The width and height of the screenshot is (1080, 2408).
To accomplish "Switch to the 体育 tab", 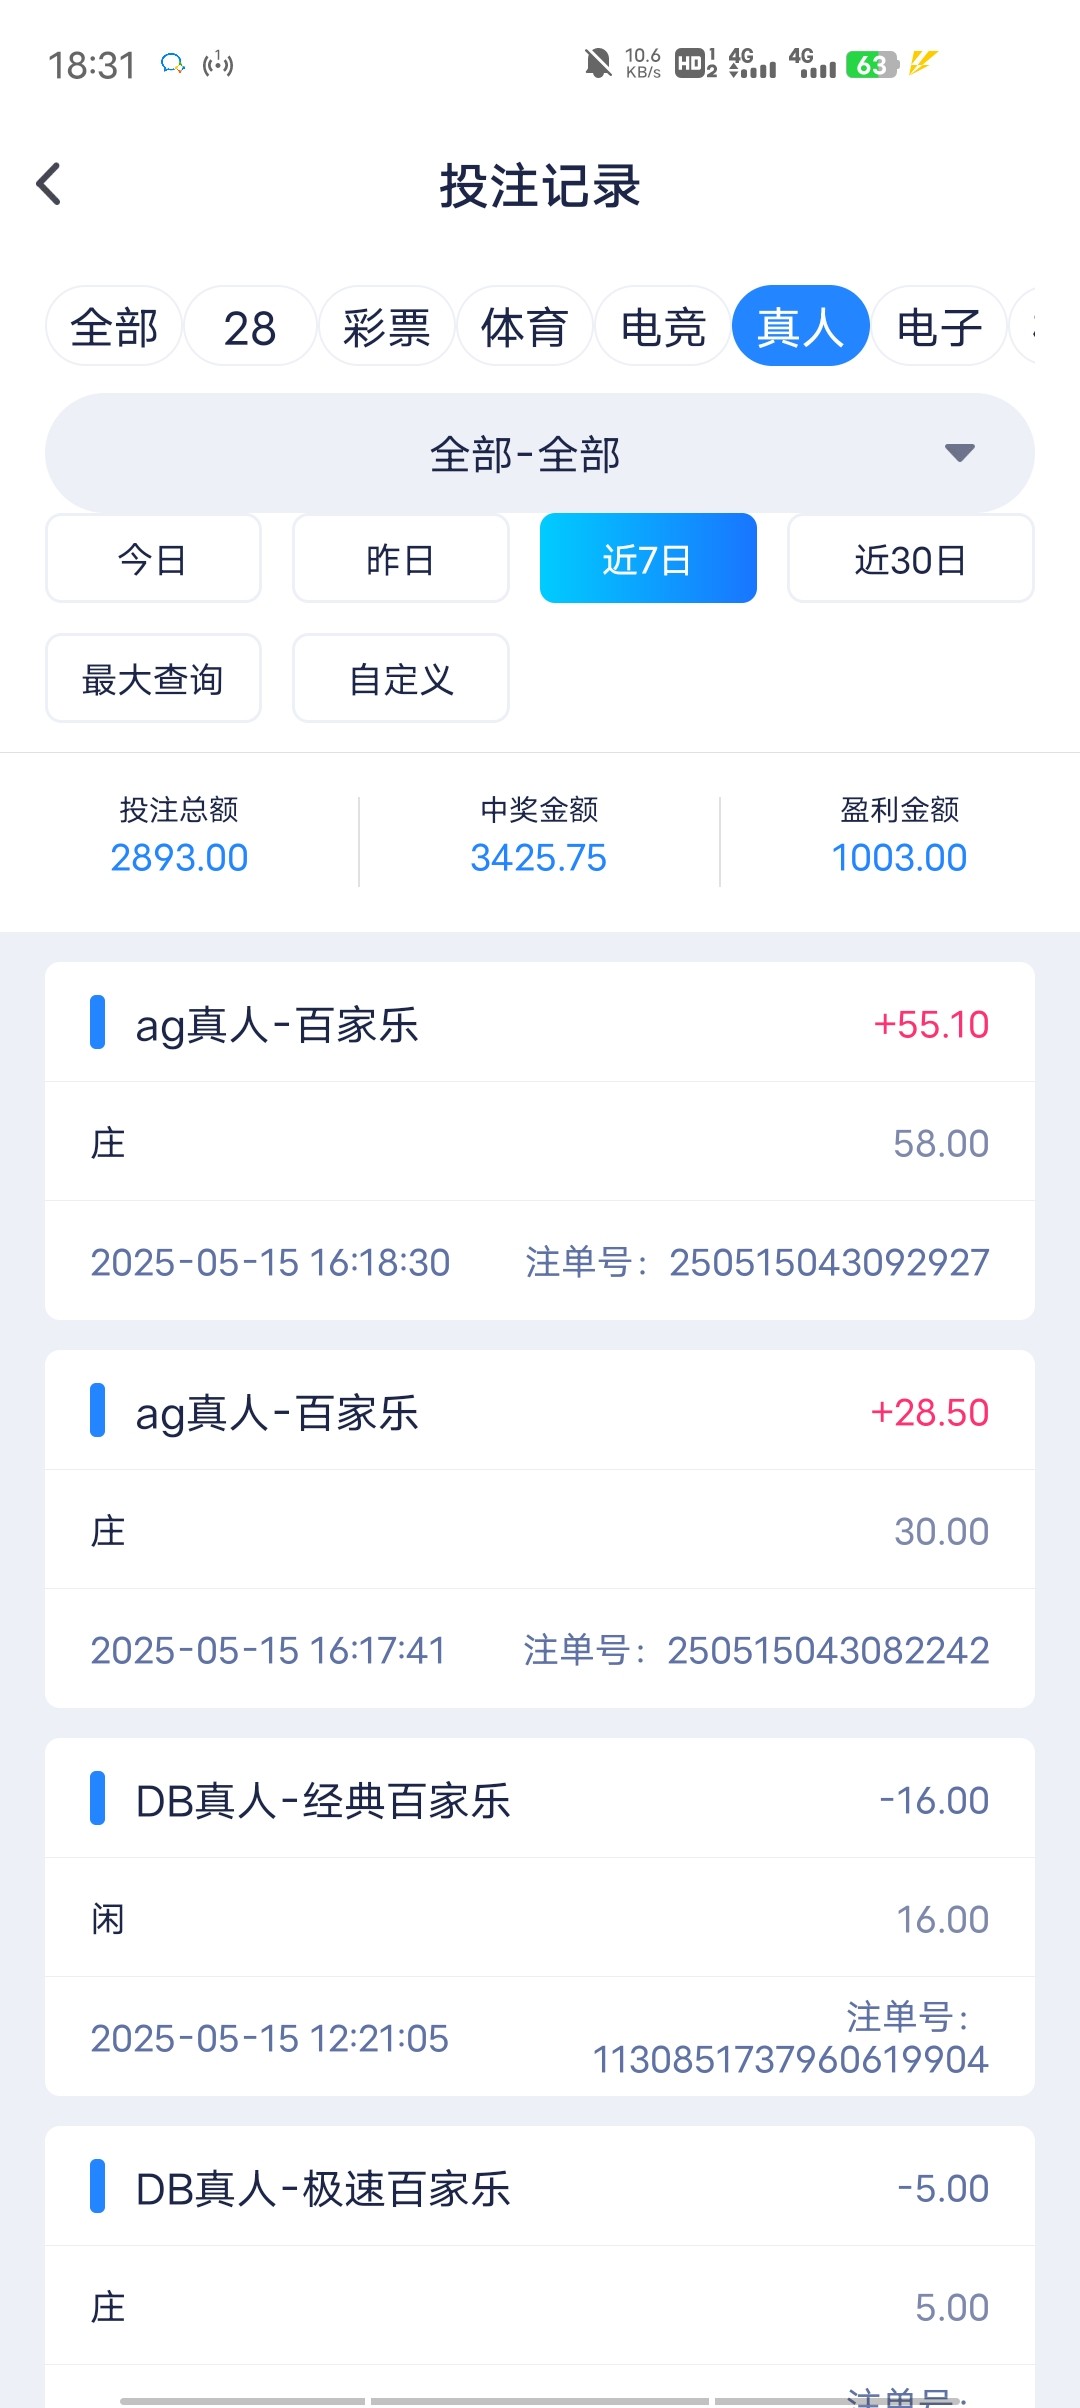I will 524,327.
